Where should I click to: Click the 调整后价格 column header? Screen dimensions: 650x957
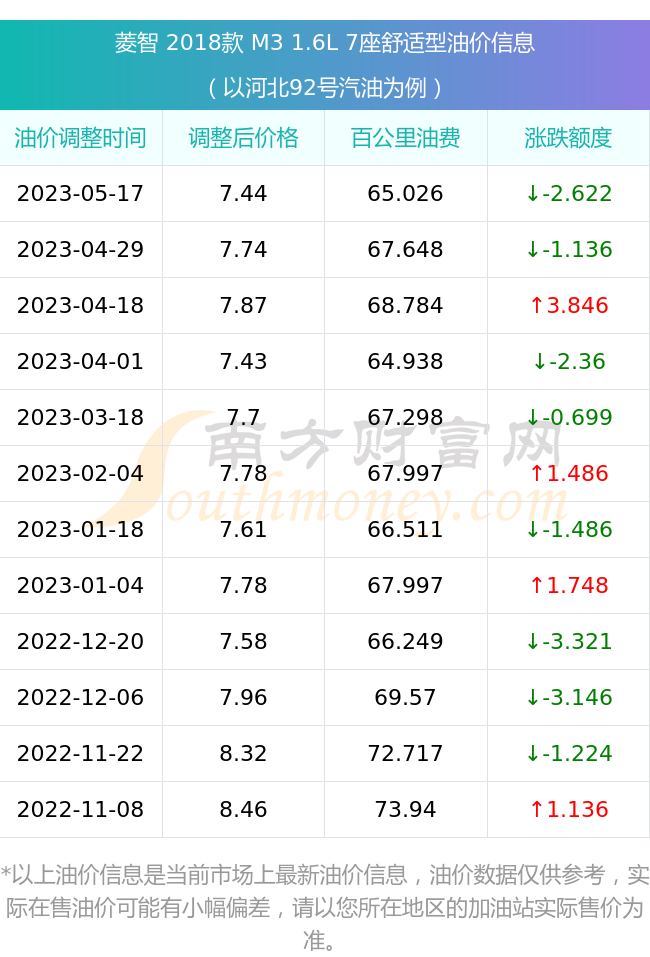tap(243, 138)
